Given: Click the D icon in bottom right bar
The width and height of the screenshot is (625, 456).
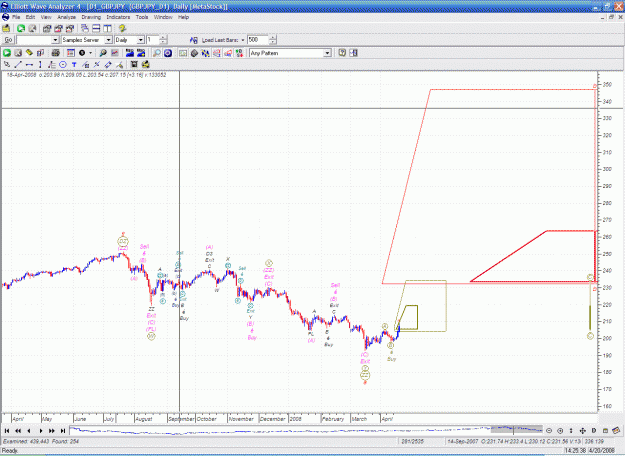Looking at the screenshot, I should (594, 430).
